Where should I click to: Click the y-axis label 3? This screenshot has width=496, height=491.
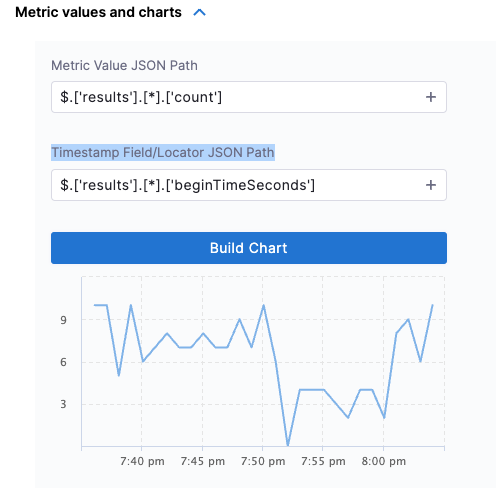point(63,404)
